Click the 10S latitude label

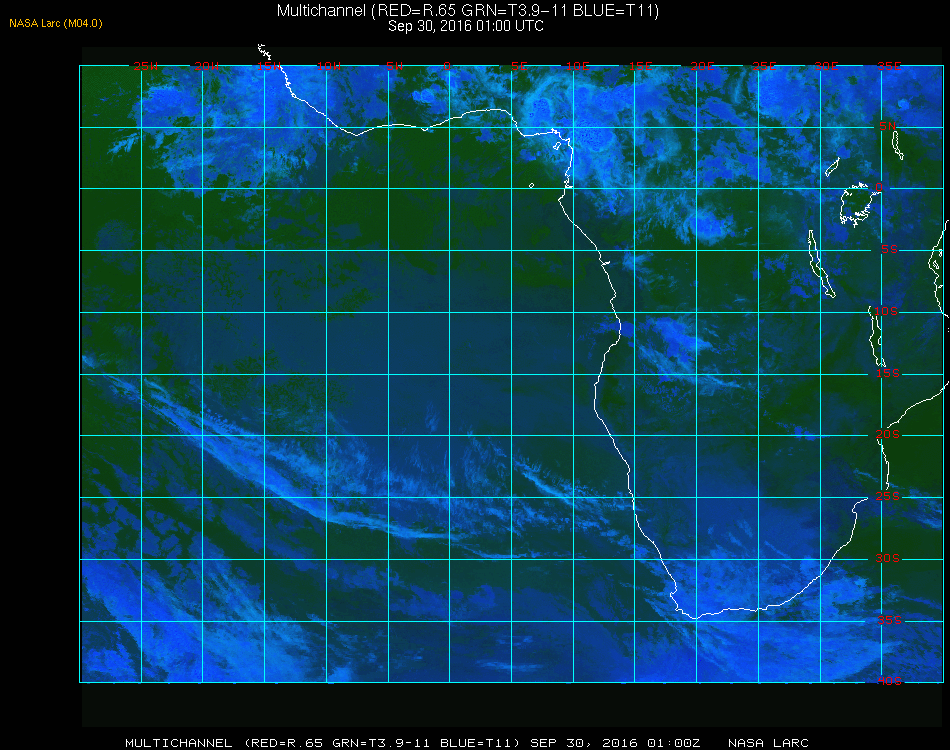(886, 311)
